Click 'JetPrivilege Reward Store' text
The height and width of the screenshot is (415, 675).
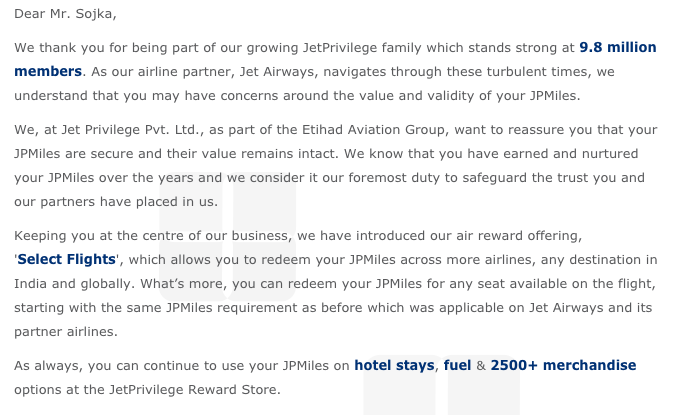(x=193, y=389)
